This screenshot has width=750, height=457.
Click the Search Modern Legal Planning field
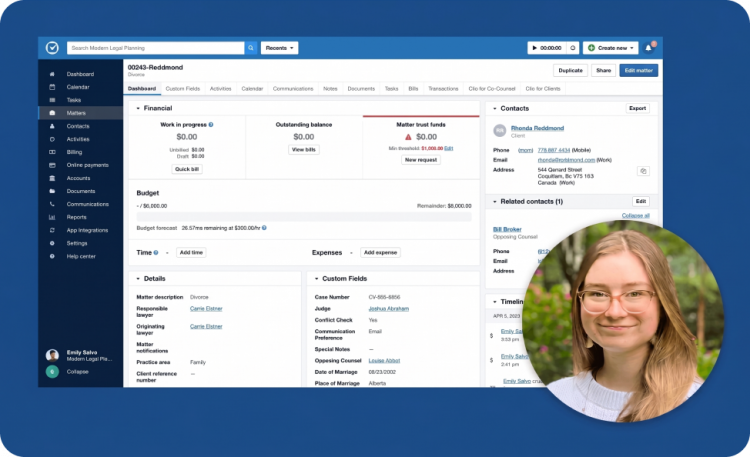[155, 48]
